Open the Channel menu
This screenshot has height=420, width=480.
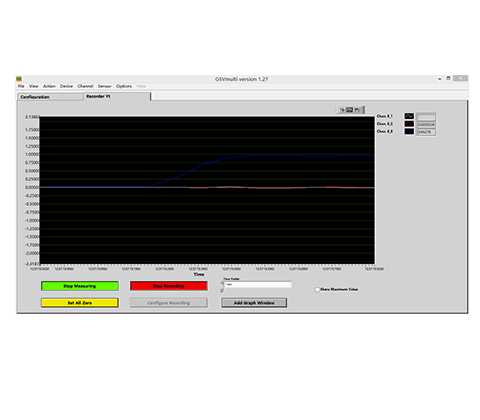pyautogui.click(x=85, y=86)
